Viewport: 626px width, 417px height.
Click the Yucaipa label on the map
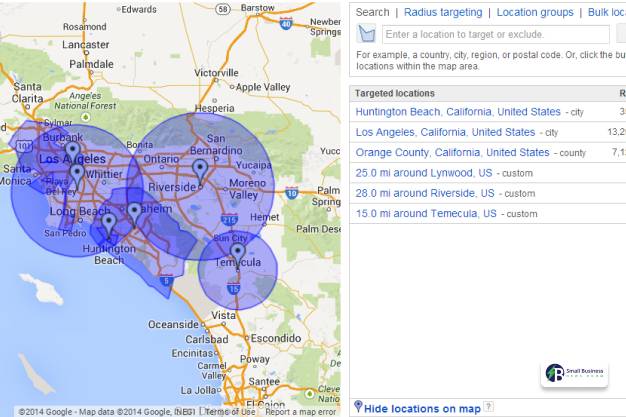pos(254,165)
